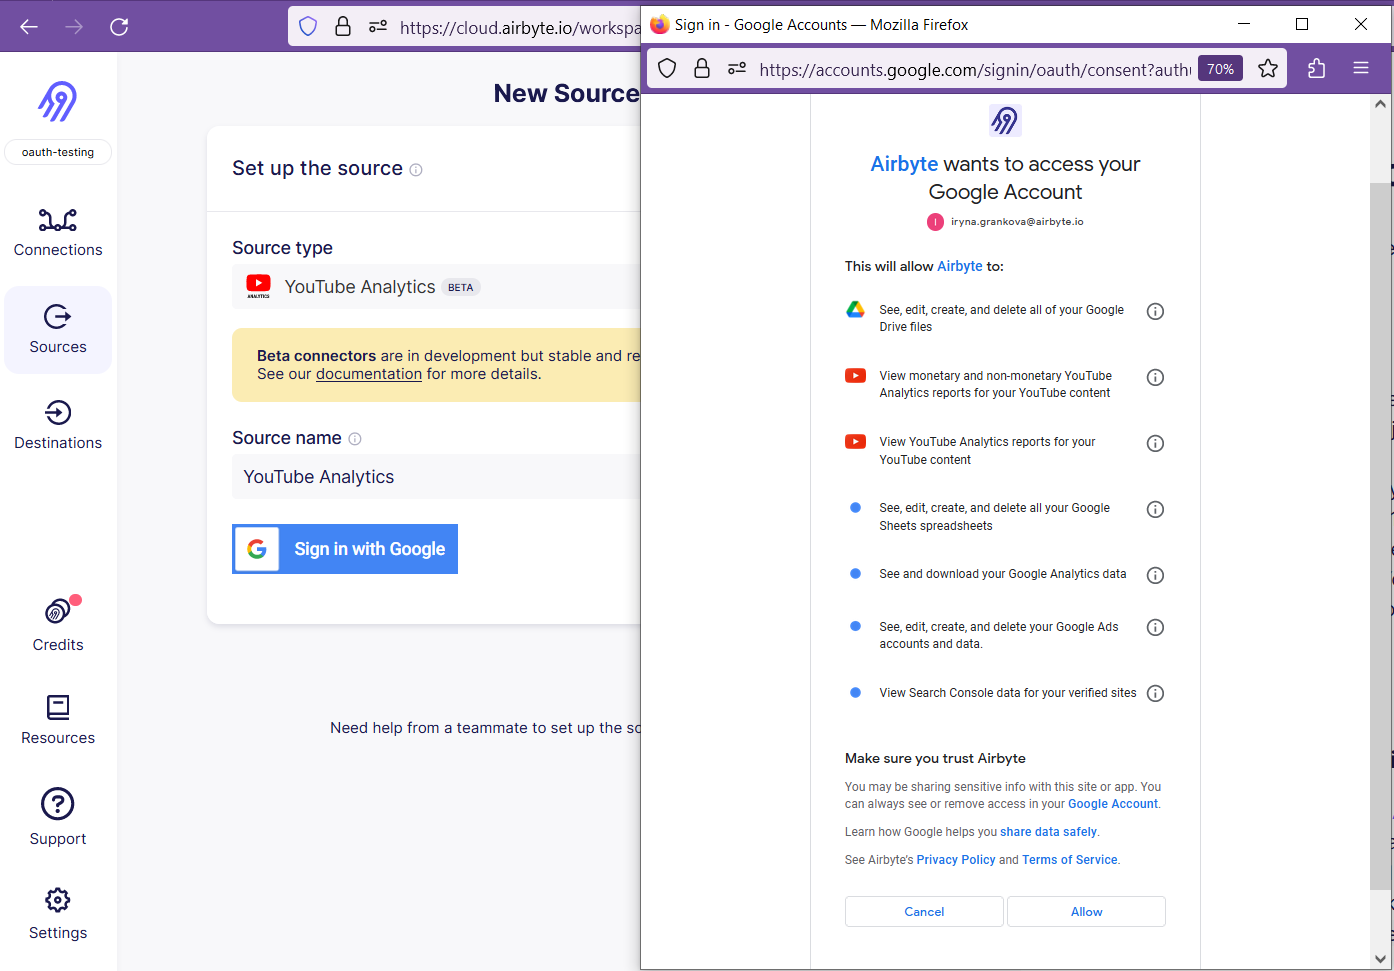Bookmark the consent page with the star icon
The width and height of the screenshot is (1394, 971).
[1267, 68]
